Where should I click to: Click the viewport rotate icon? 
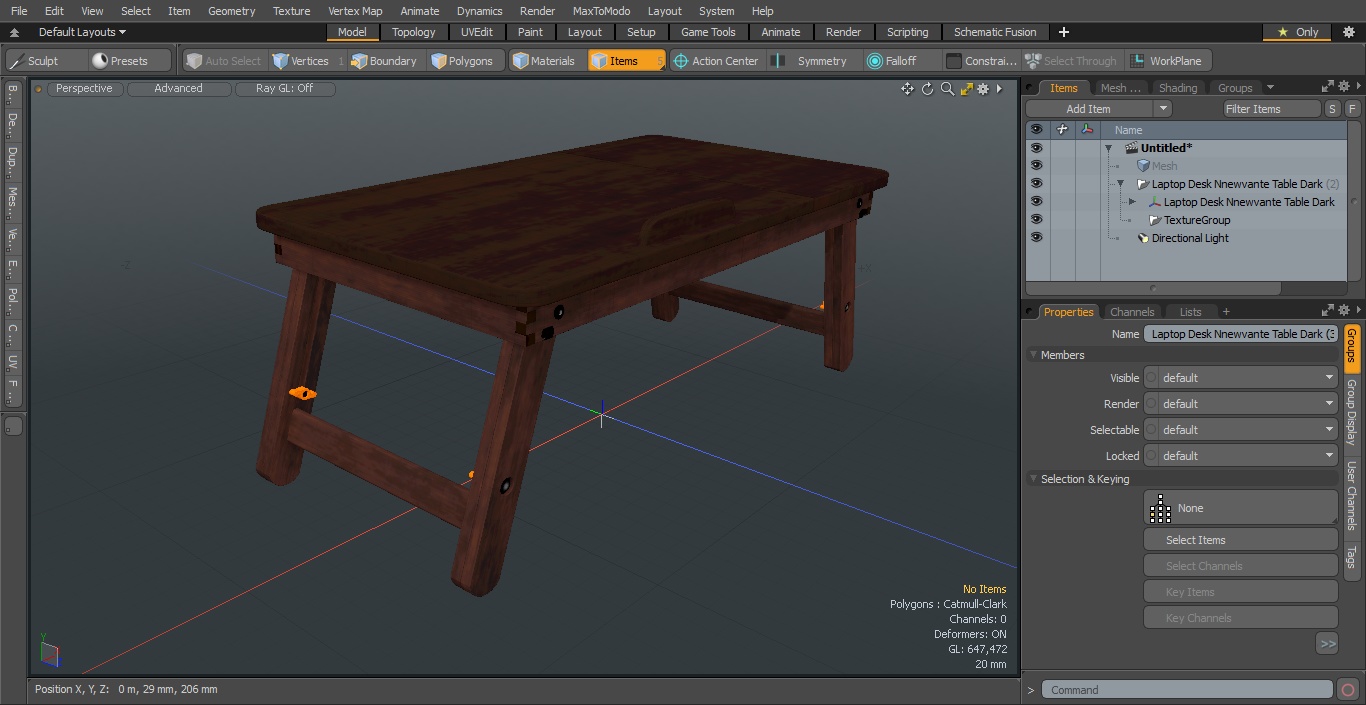927,89
